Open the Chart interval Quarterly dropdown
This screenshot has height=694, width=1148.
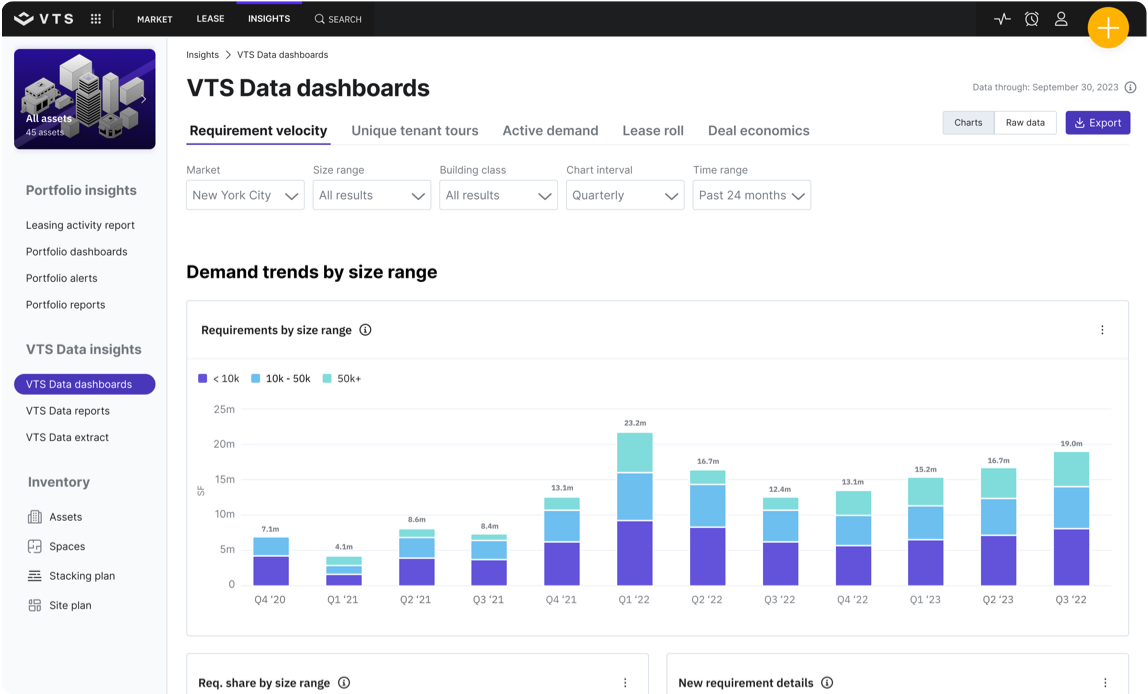(x=625, y=196)
